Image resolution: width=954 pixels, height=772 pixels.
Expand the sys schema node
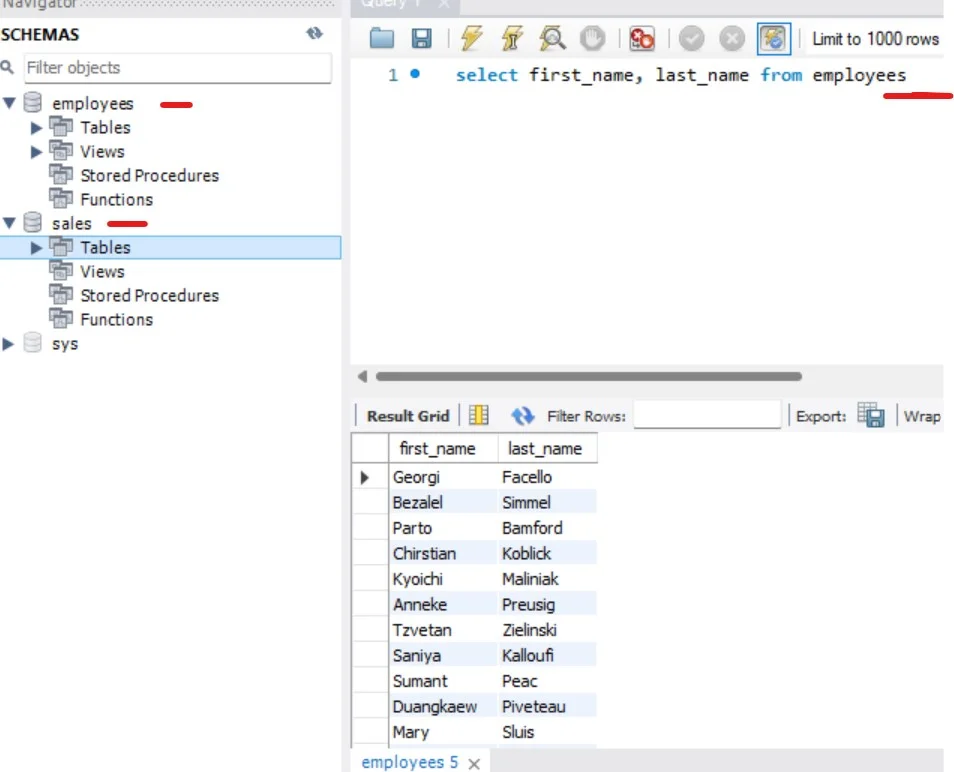(9, 344)
